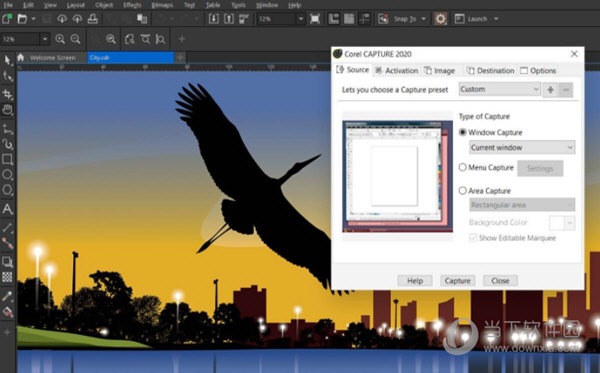Click the Menu Capture Settings button

tap(540, 168)
